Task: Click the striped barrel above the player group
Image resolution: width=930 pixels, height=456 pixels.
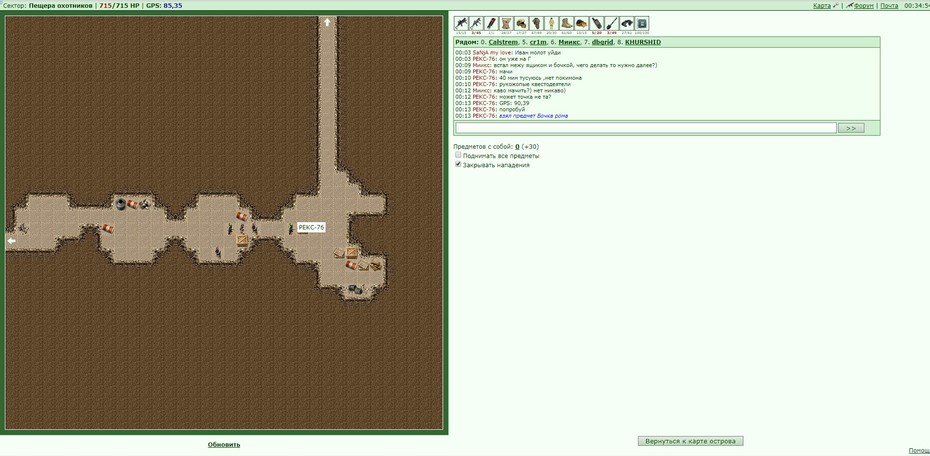Action: coord(242,216)
